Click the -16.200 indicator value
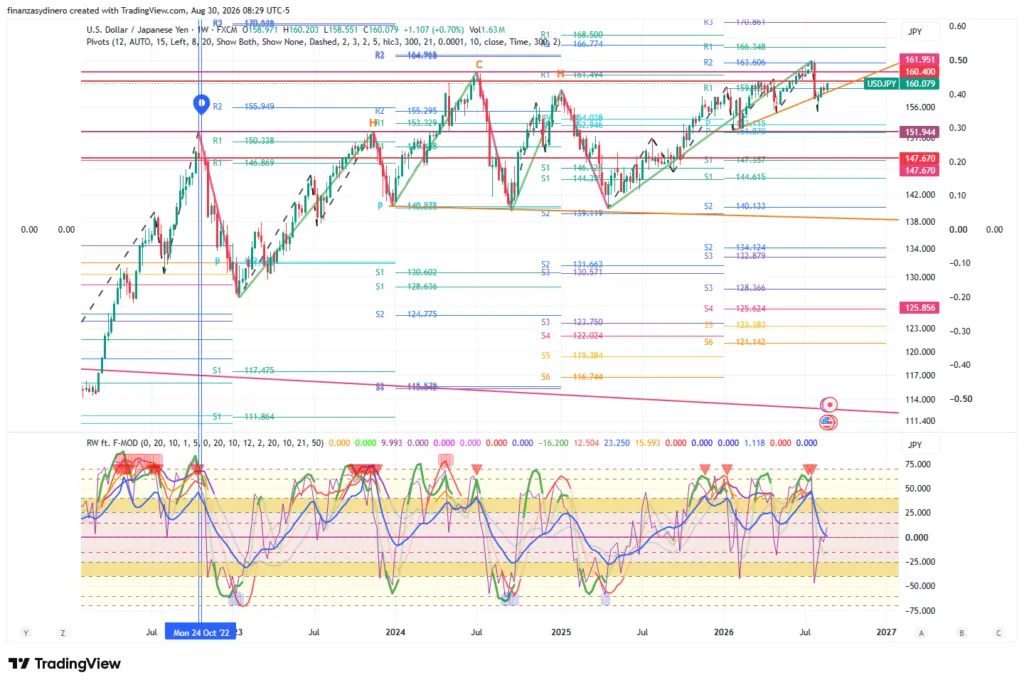The image size is (1024, 685). (552, 443)
